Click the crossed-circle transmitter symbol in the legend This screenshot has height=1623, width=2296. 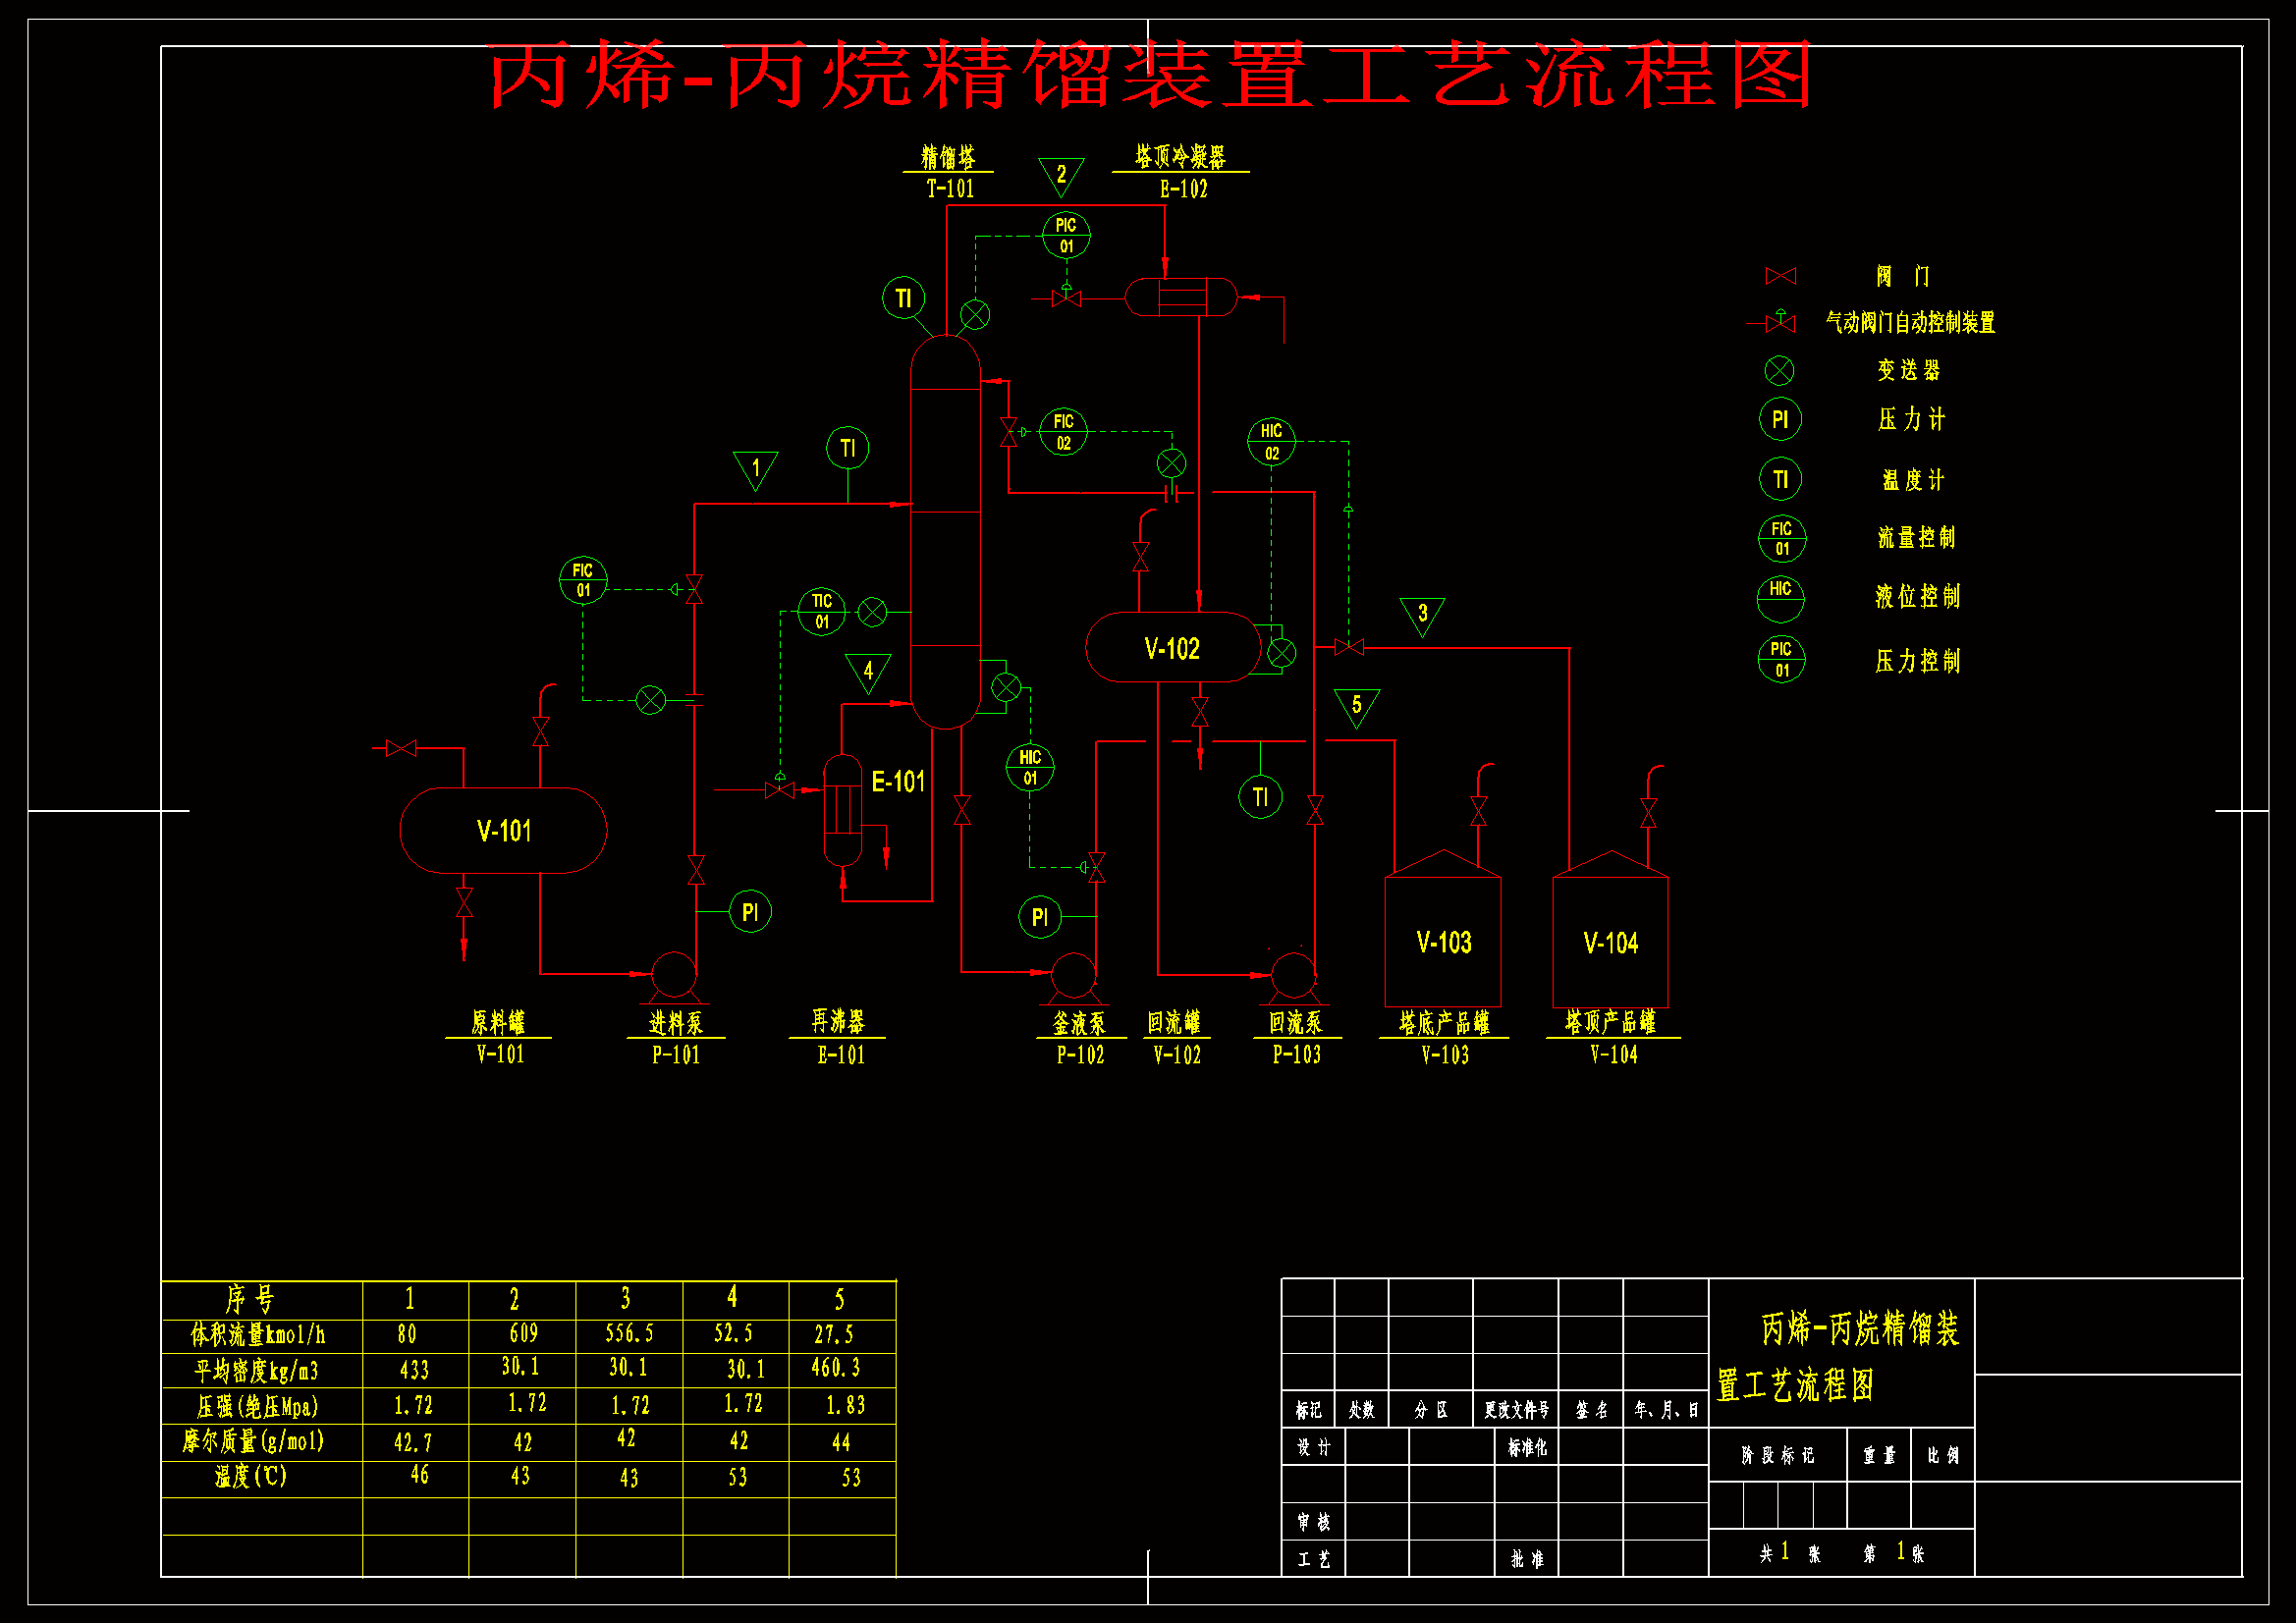1779,371
